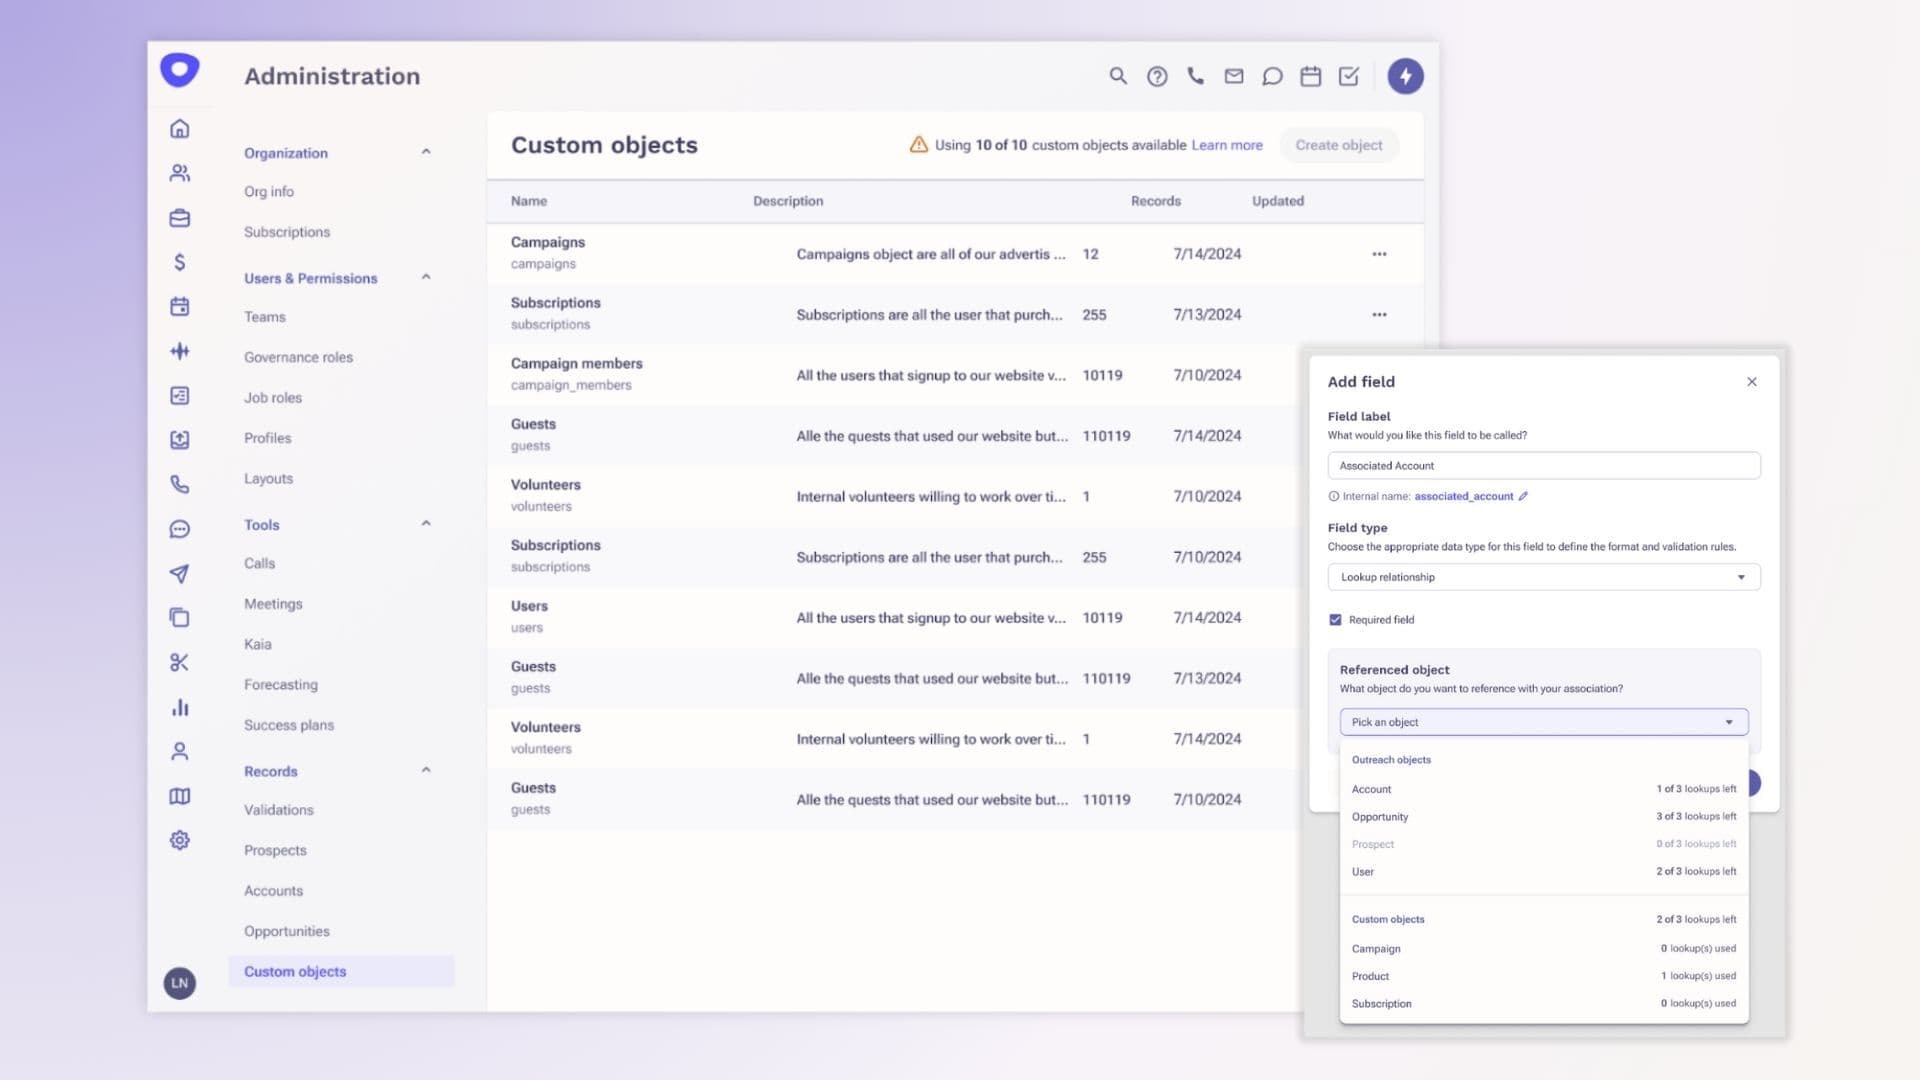Click the edit pencil next to internal name
1920x1080 pixels.
1523,496
